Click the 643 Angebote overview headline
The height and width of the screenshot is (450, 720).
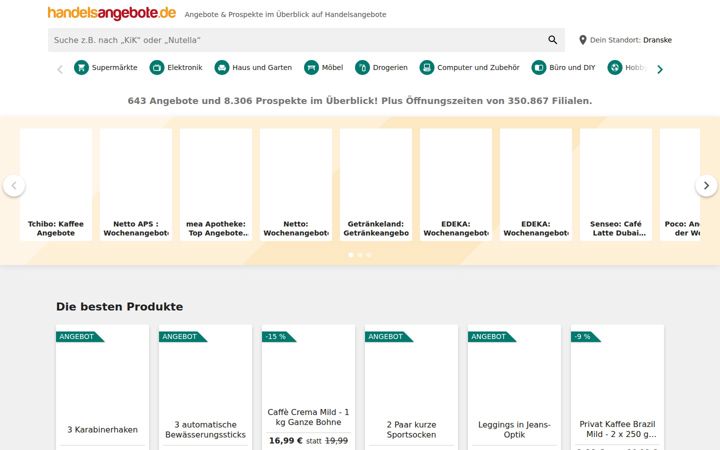[360, 101]
